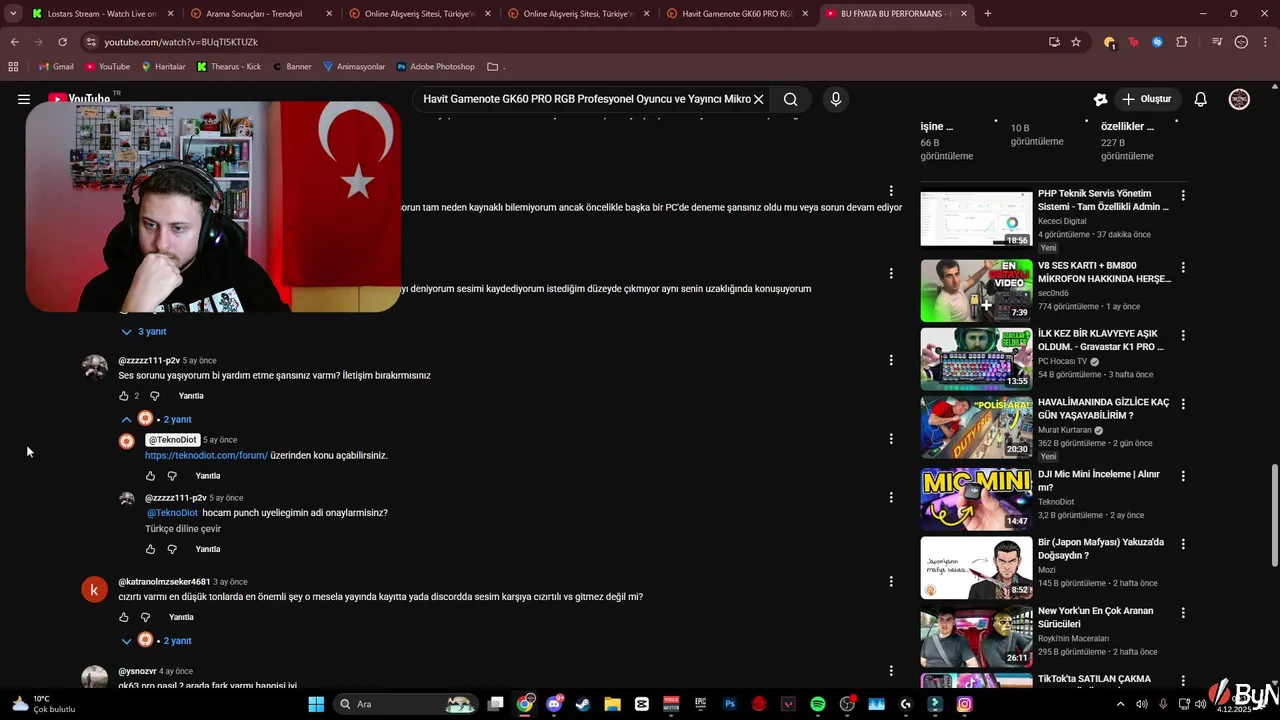Open the Gmail bookmark

click(x=56, y=66)
